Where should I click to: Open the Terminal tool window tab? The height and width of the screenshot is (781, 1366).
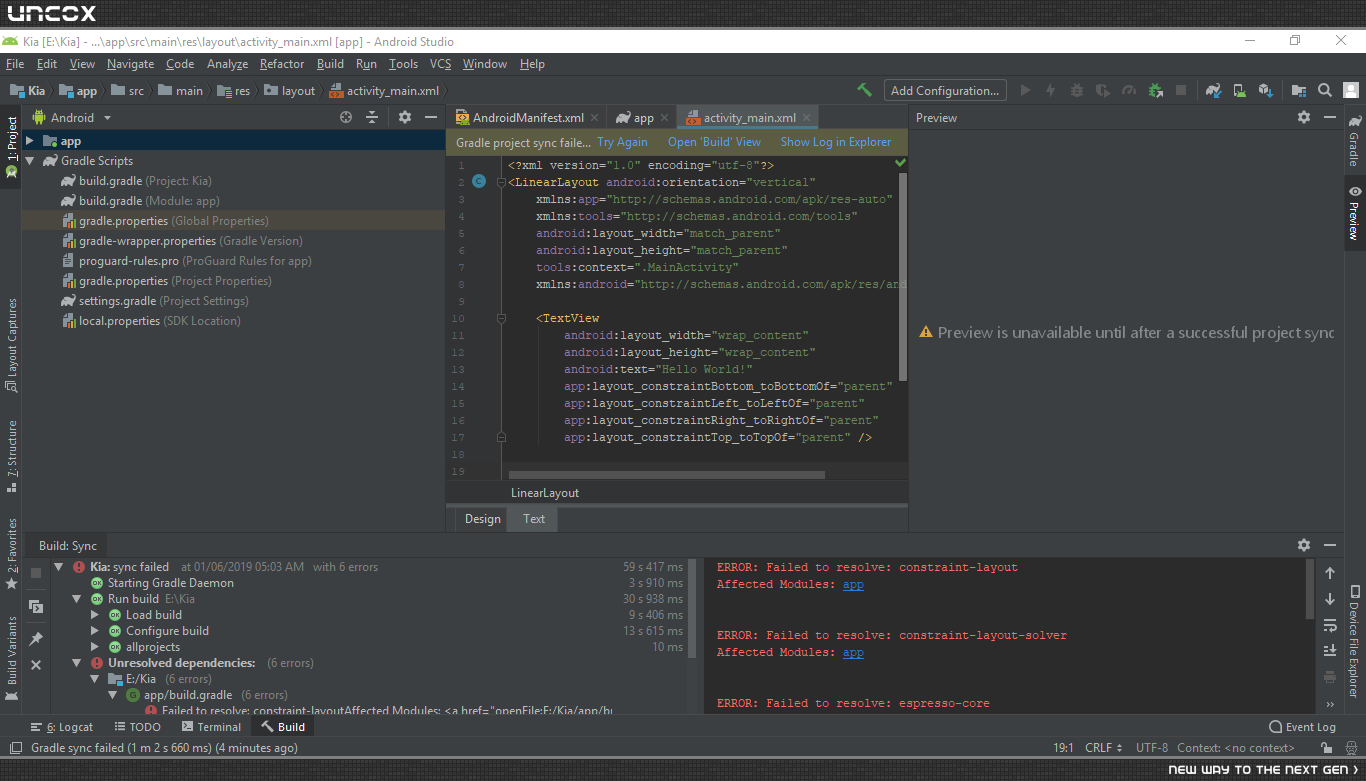210,727
